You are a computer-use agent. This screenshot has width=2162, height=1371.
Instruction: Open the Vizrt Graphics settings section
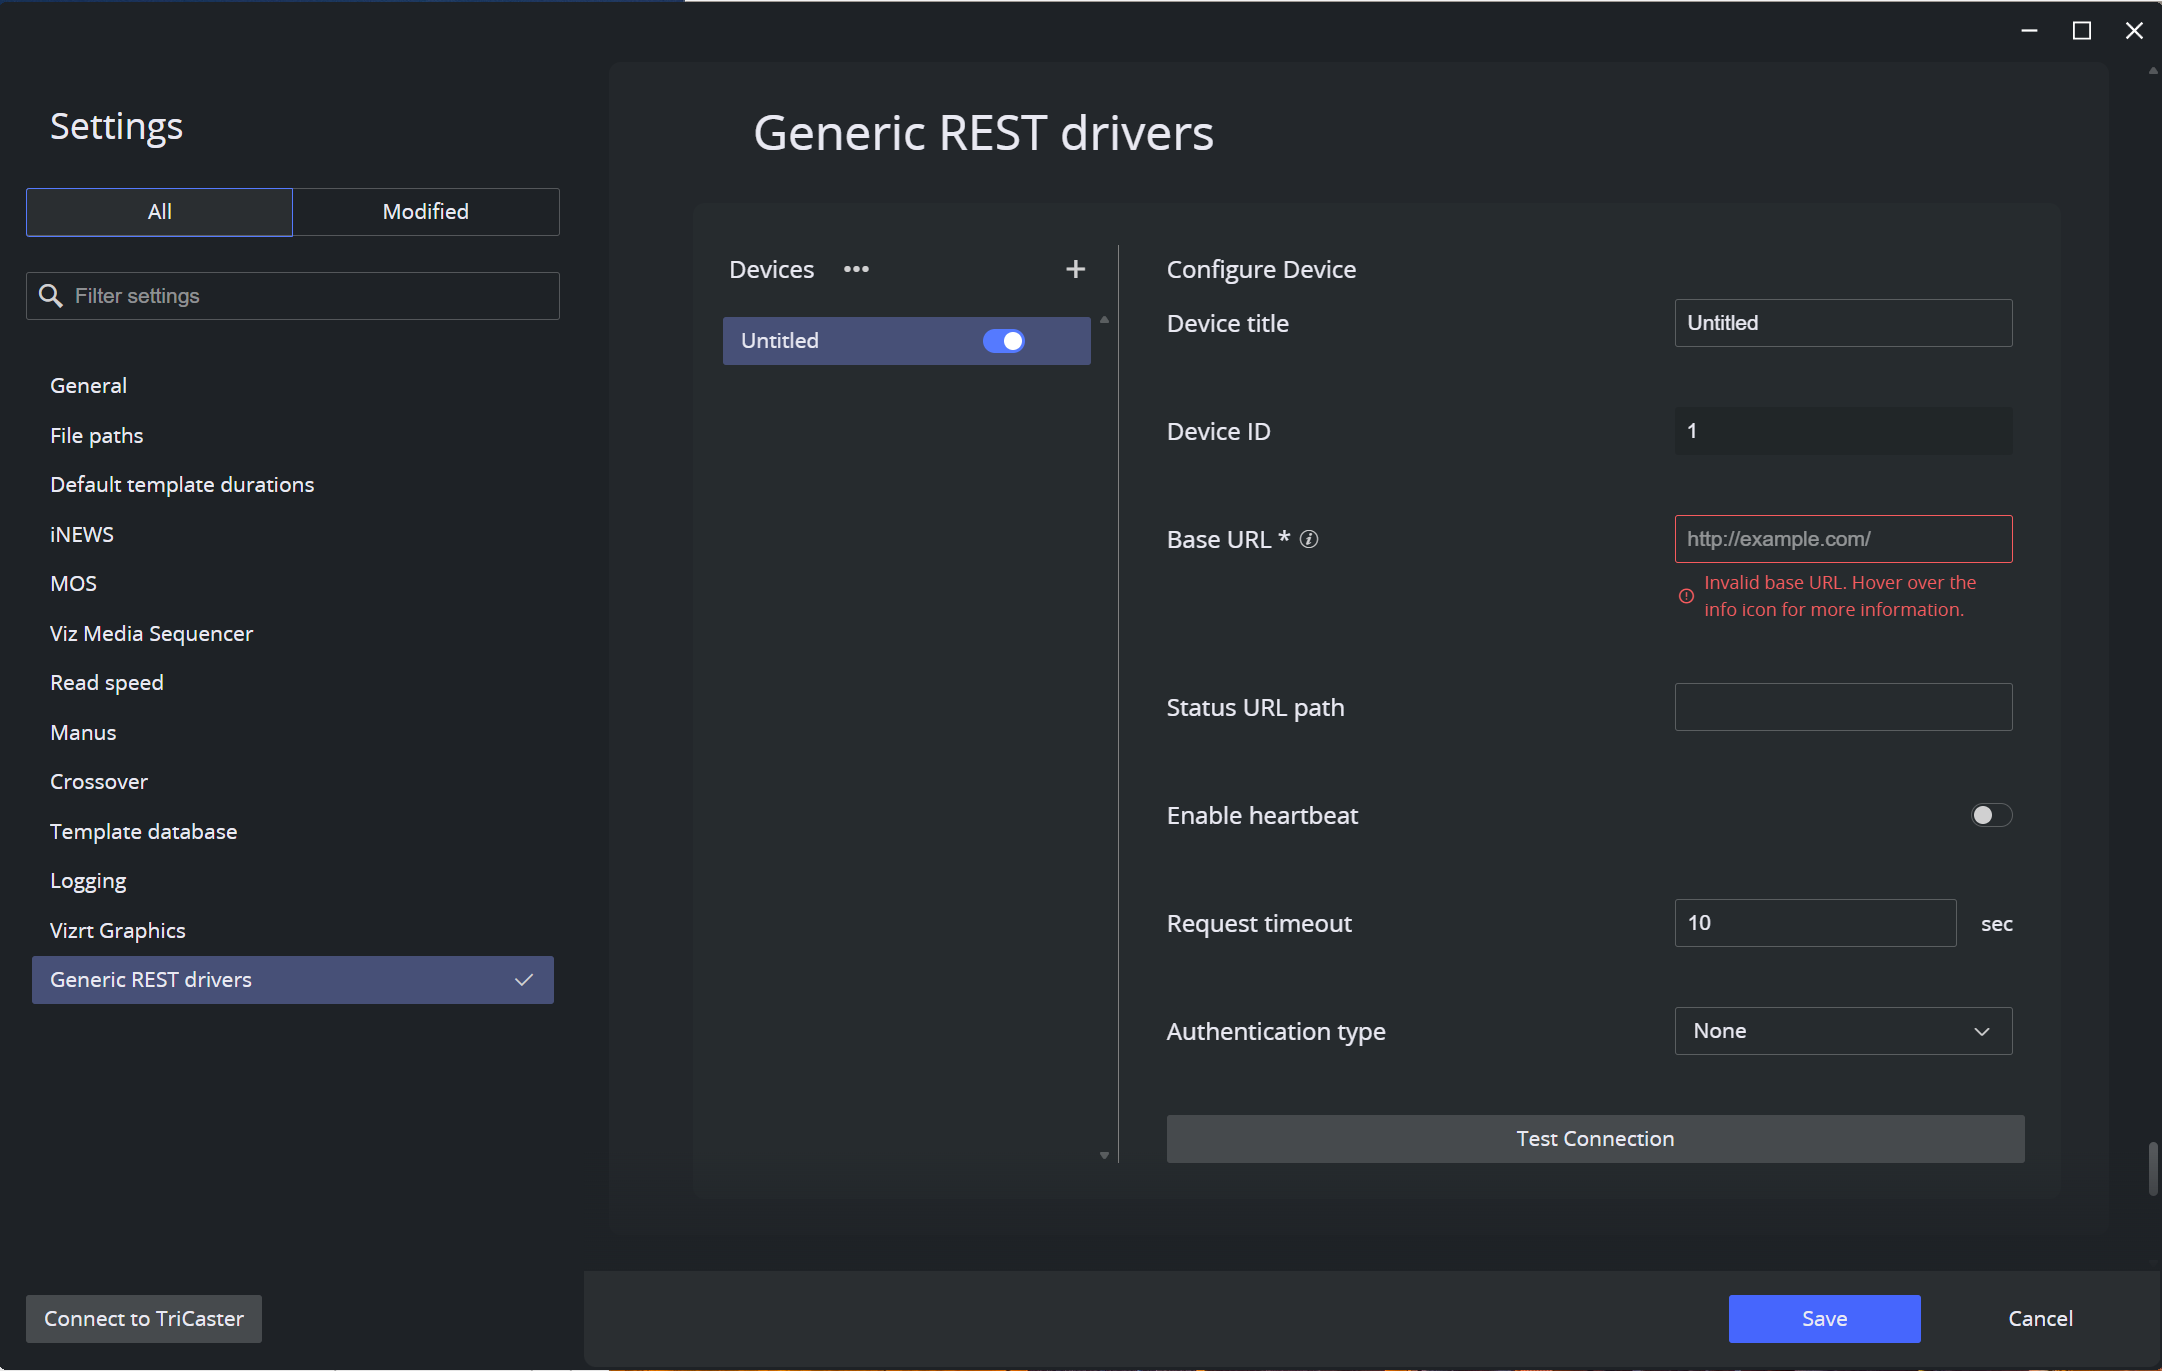[x=118, y=930]
